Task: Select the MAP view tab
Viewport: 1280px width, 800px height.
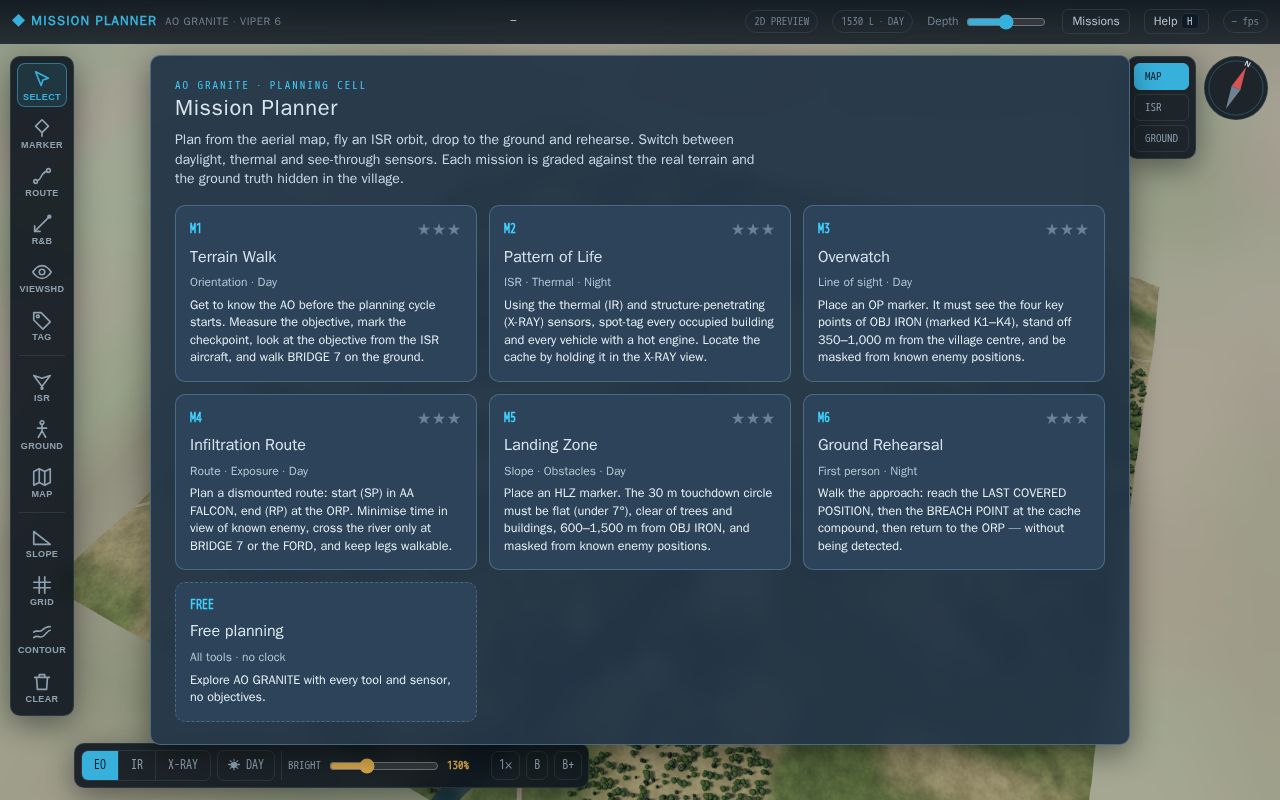Action: [1161, 76]
